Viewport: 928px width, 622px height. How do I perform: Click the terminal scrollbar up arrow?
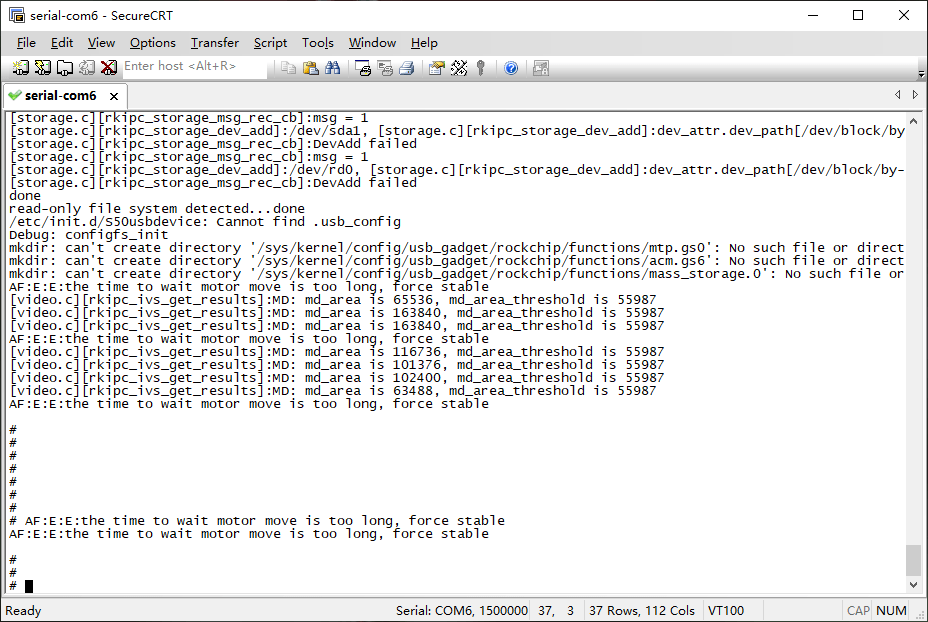914,121
